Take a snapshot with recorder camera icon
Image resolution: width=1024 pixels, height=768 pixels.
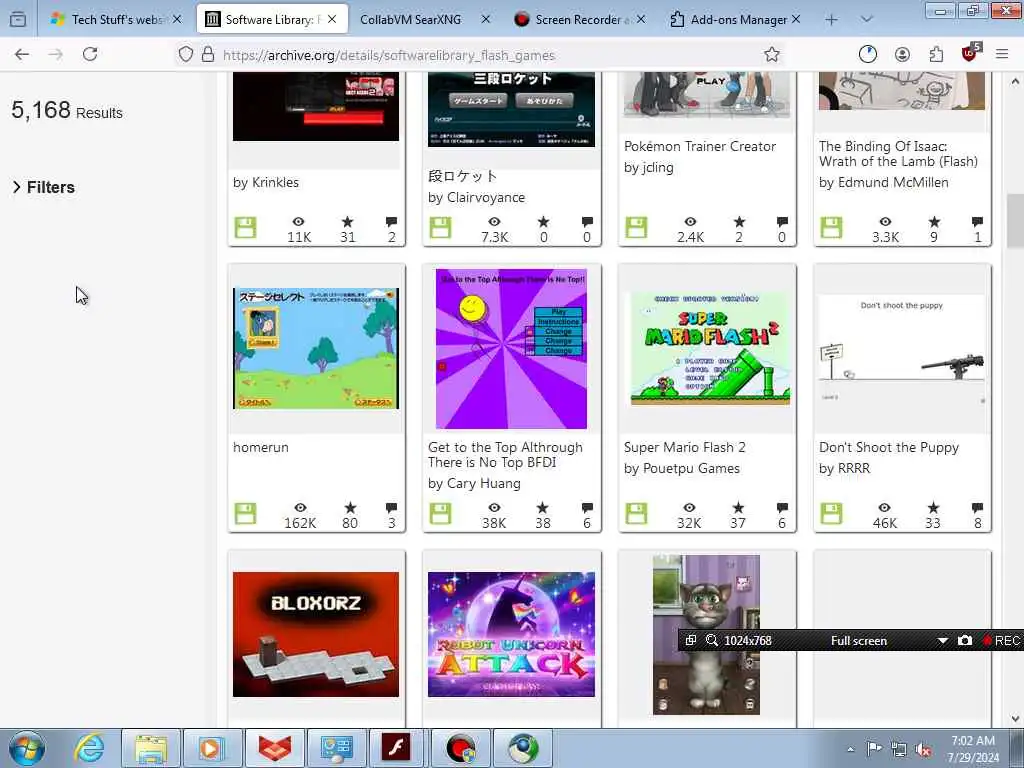(965, 641)
